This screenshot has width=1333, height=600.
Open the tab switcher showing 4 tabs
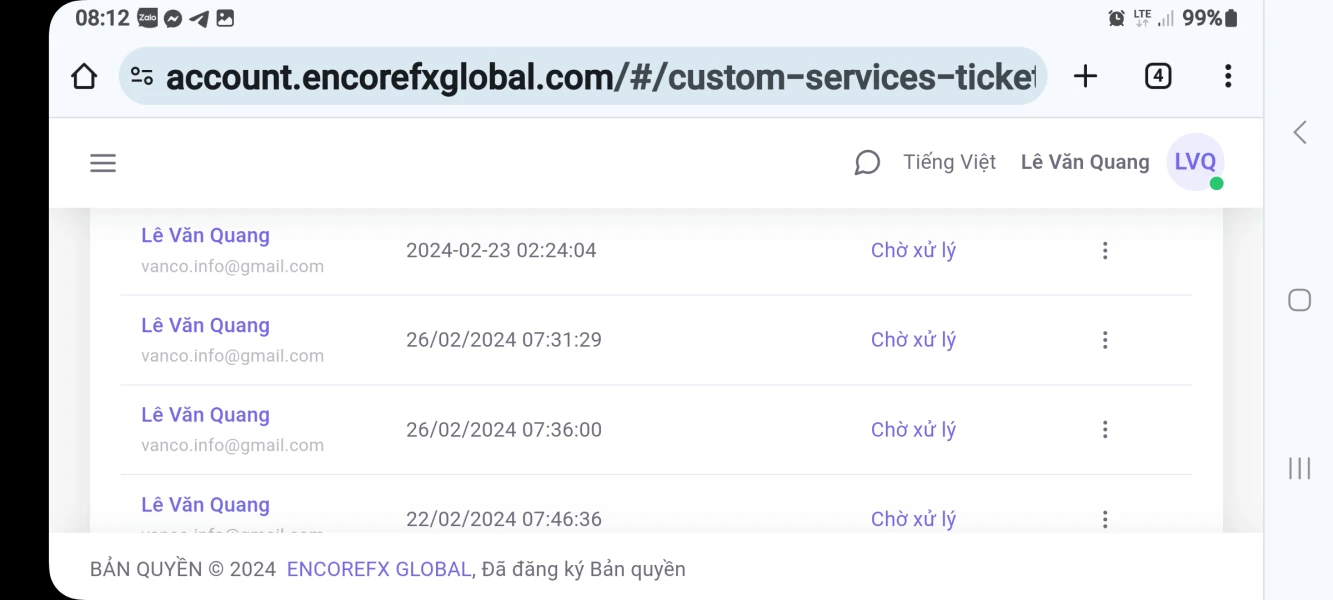tap(1158, 76)
